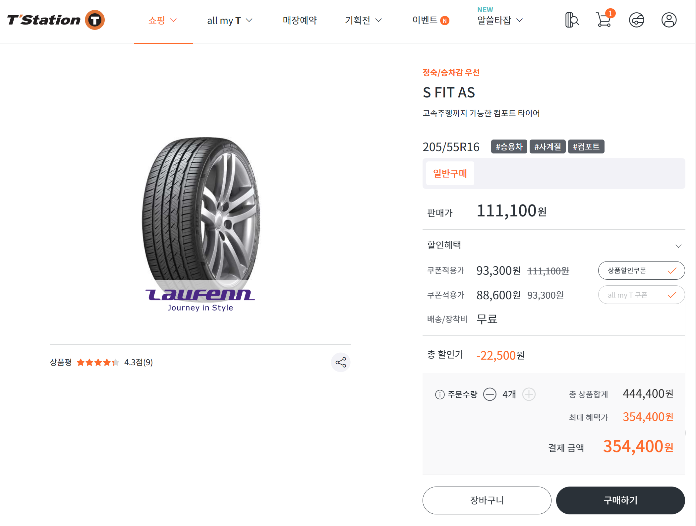Click the 무료 shipping/installation fee text
696x526 pixels.
tap(486, 319)
